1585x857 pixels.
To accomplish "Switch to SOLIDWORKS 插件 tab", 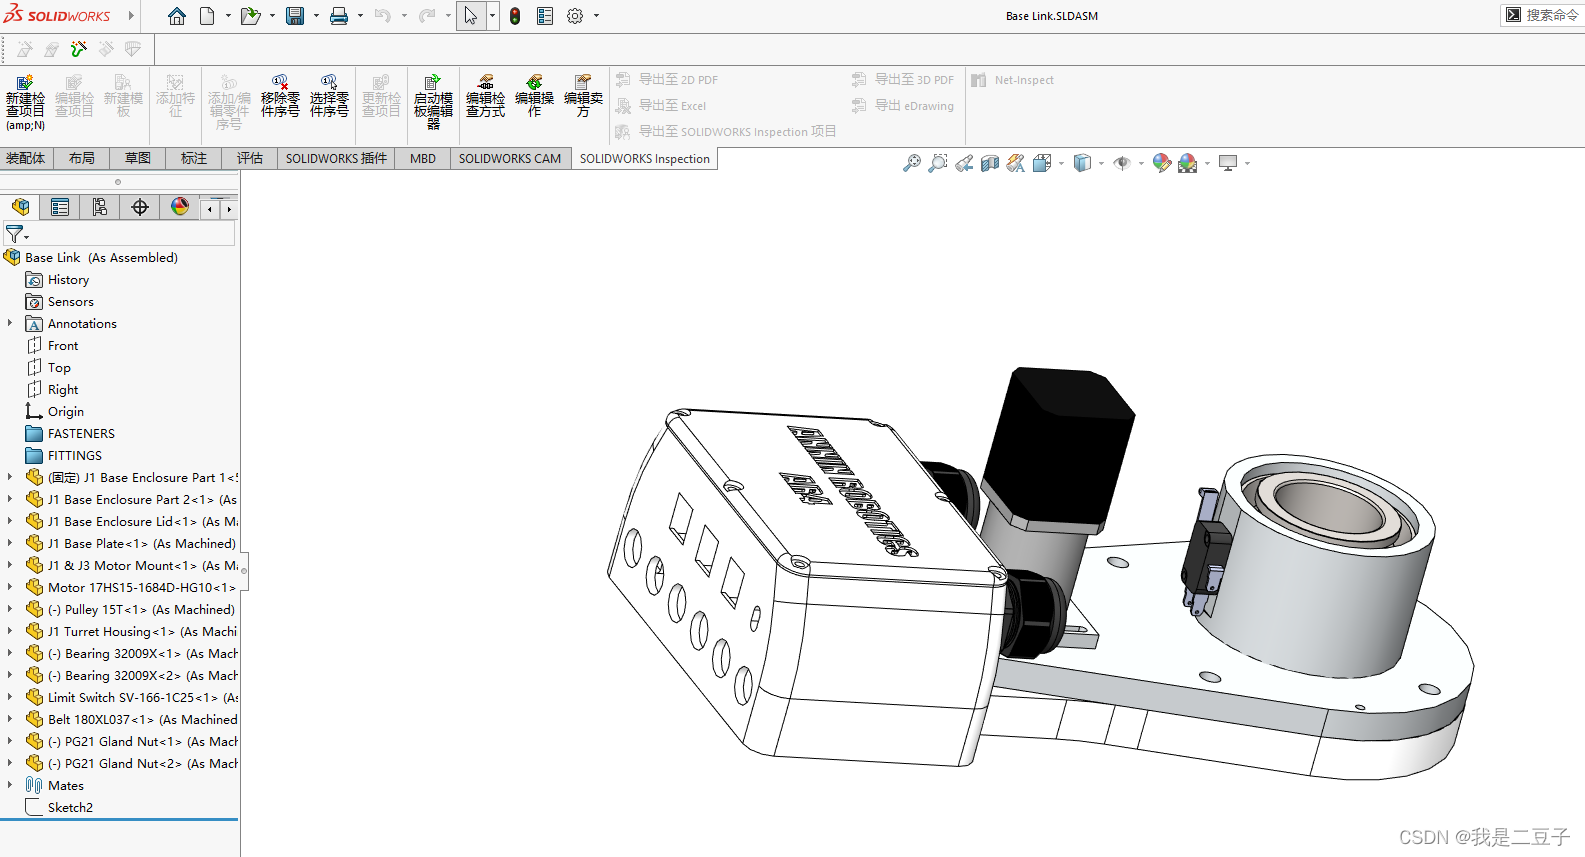I will 336,158.
